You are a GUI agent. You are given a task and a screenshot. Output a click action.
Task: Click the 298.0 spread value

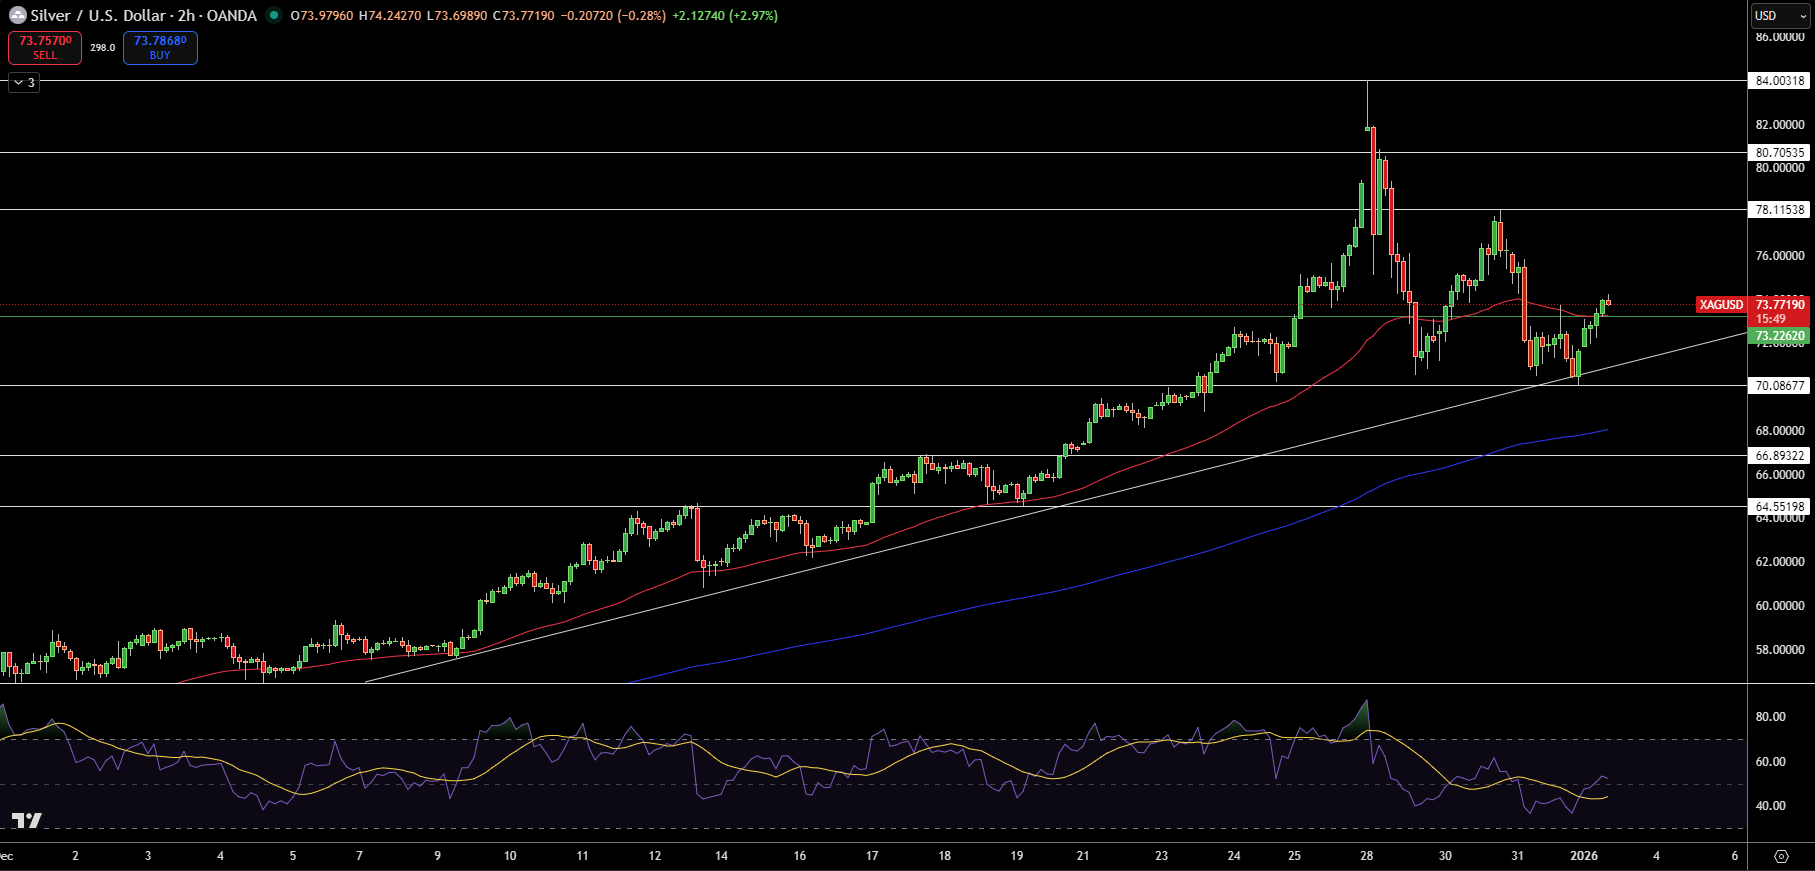pyautogui.click(x=102, y=48)
